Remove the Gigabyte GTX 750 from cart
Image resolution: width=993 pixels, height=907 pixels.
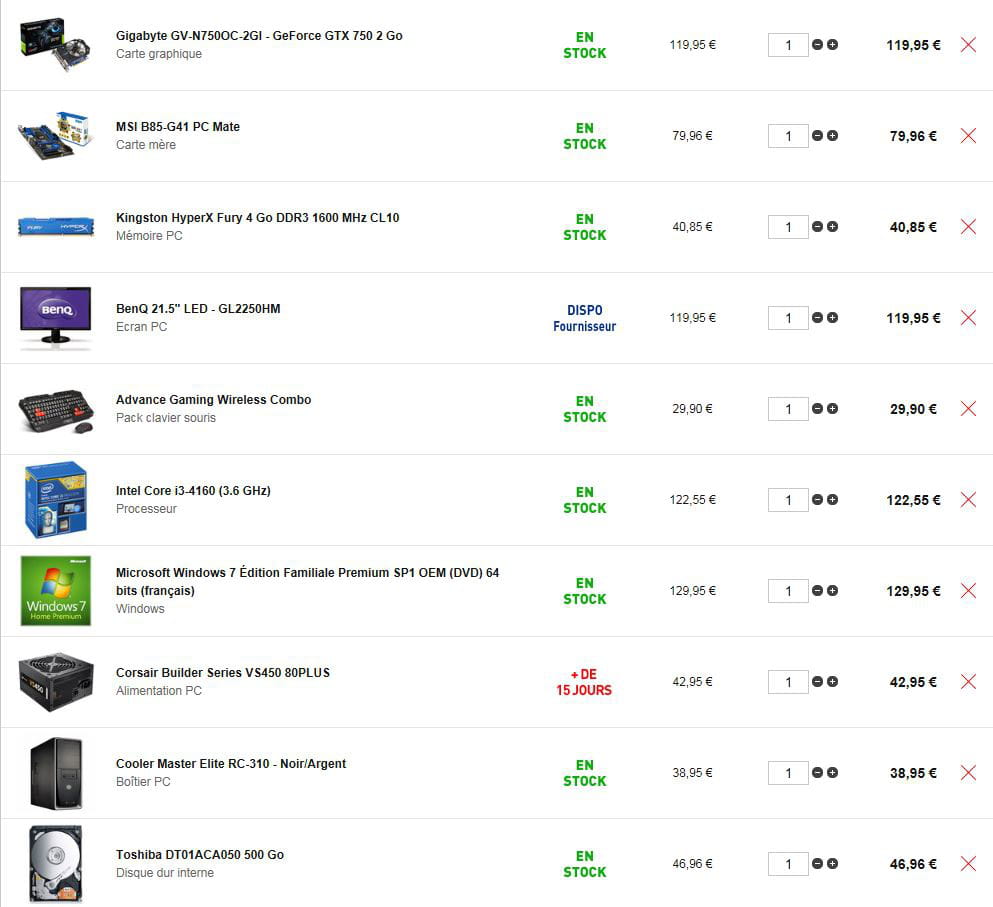[x=968, y=45]
